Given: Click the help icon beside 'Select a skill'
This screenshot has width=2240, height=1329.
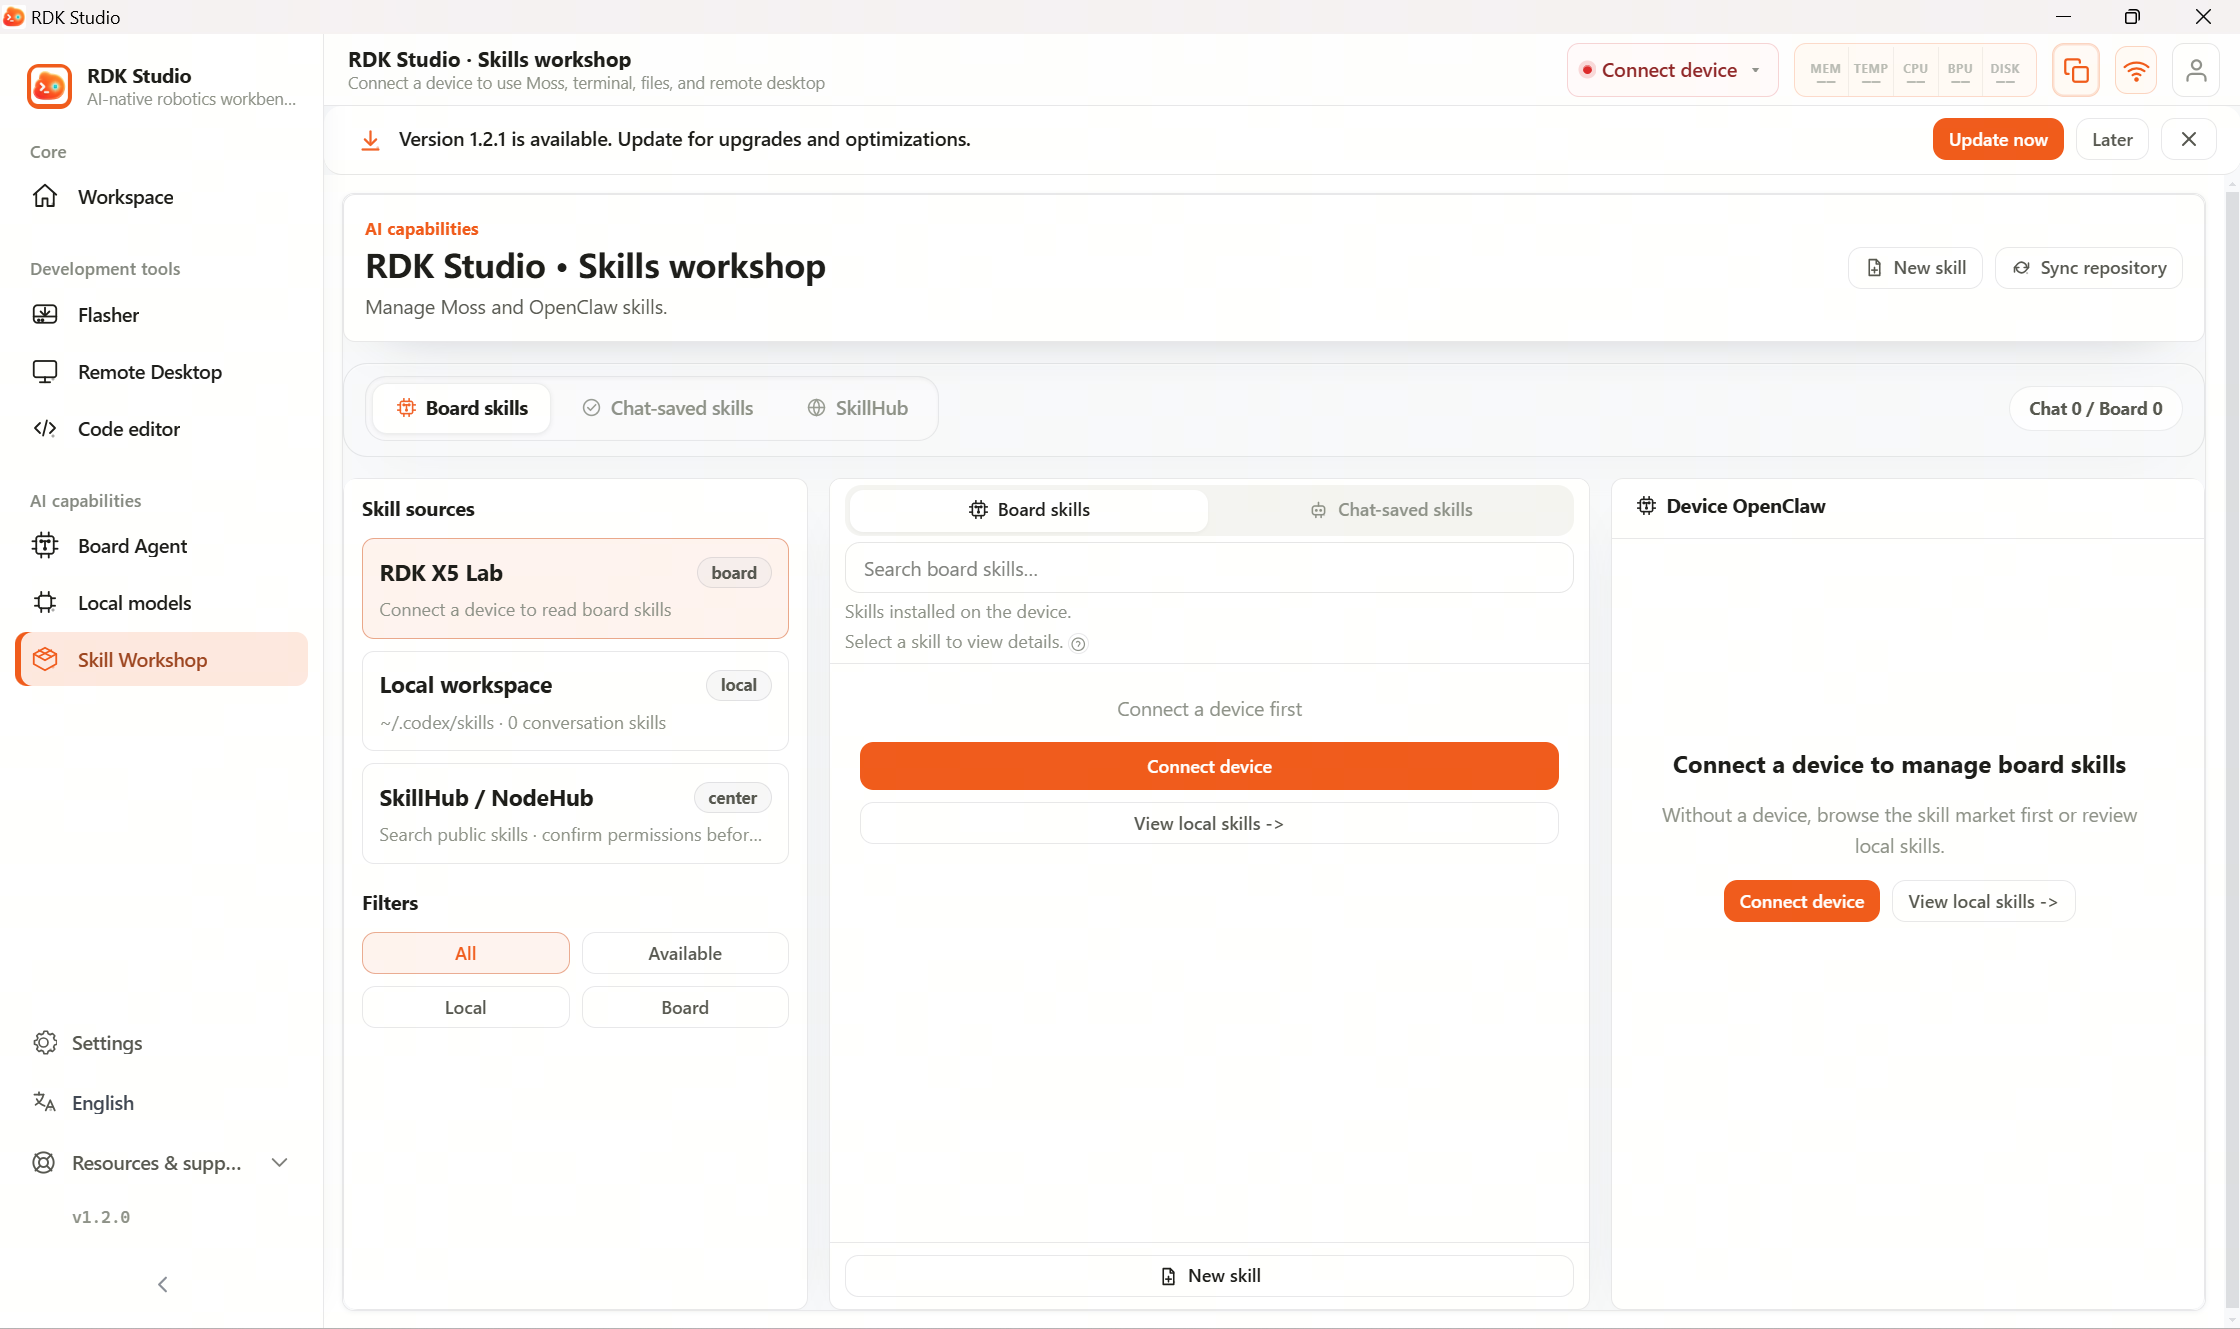Looking at the screenshot, I should 1078,644.
